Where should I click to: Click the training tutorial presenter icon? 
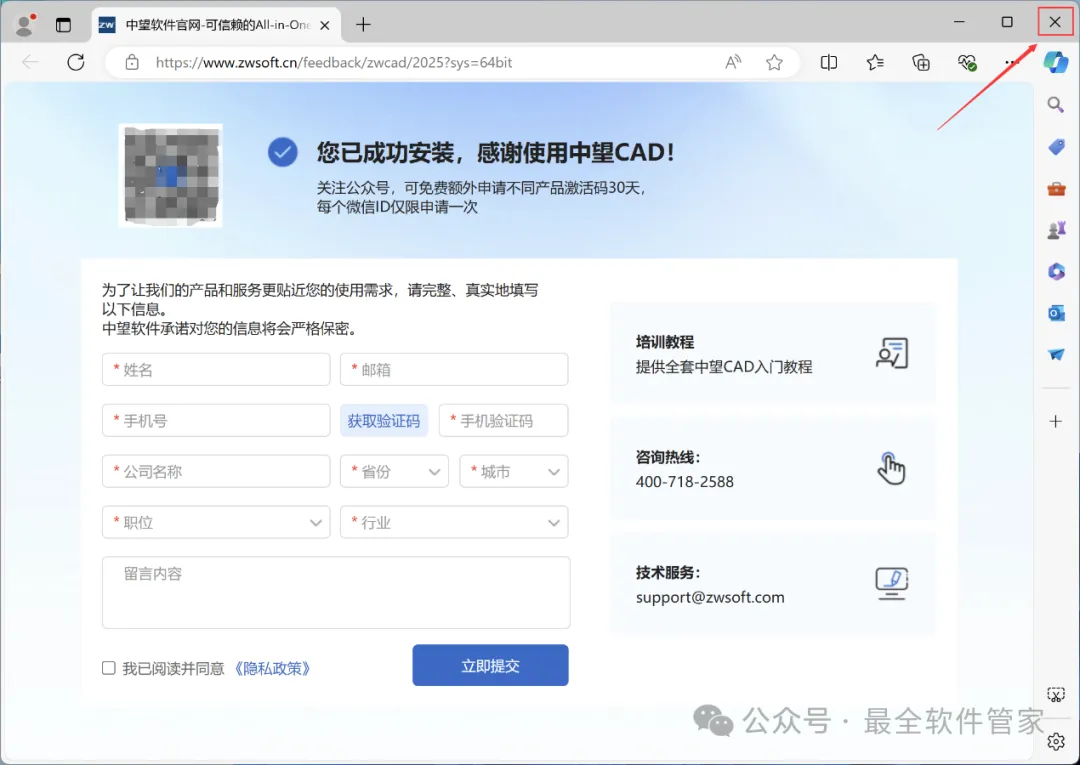pos(892,353)
